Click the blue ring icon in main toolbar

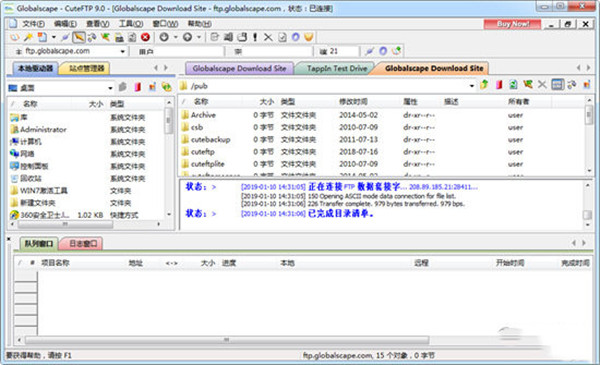pyautogui.click(x=295, y=37)
